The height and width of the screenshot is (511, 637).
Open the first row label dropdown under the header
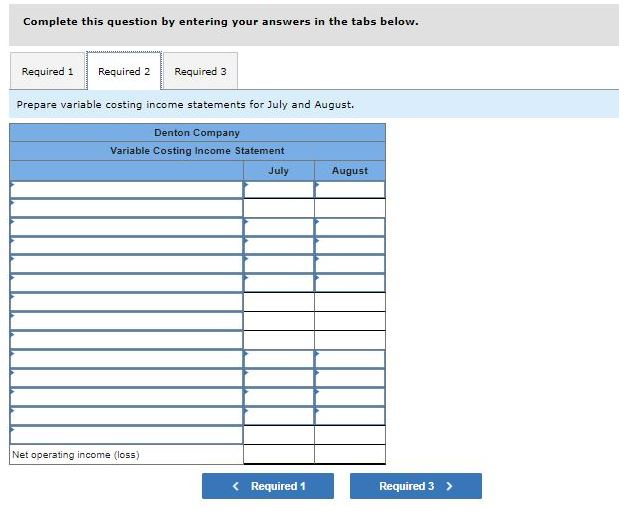pos(126,189)
